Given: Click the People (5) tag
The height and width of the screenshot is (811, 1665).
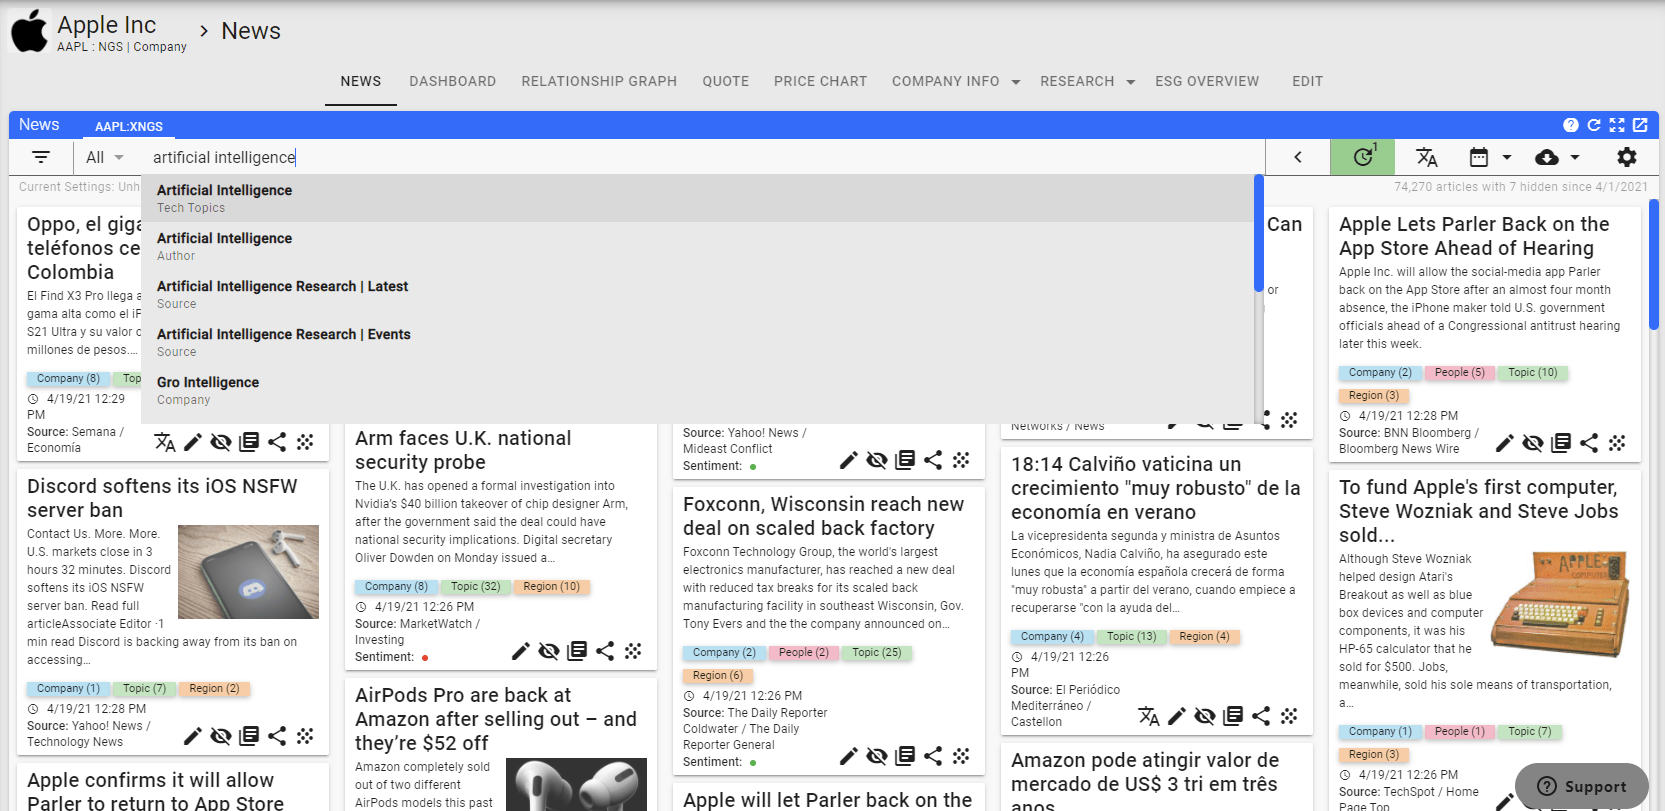Looking at the screenshot, I should coord(1459,373).
